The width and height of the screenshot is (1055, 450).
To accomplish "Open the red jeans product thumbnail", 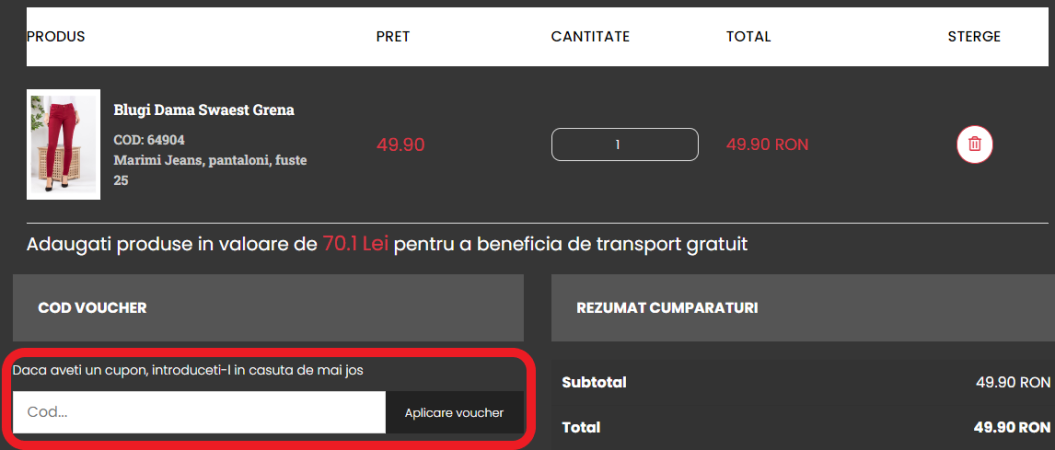I will (x=63, y=144).
